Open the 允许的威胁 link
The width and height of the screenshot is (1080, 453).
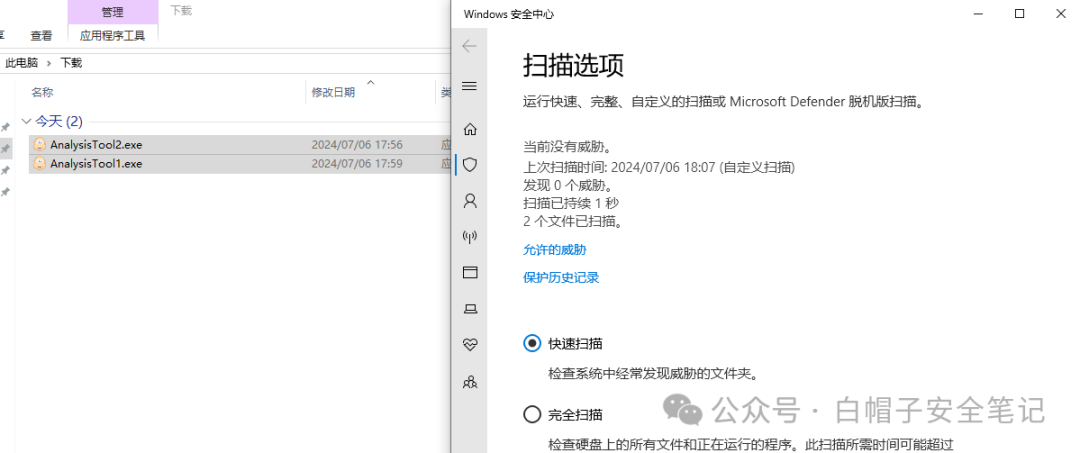[x=554, y=249]
